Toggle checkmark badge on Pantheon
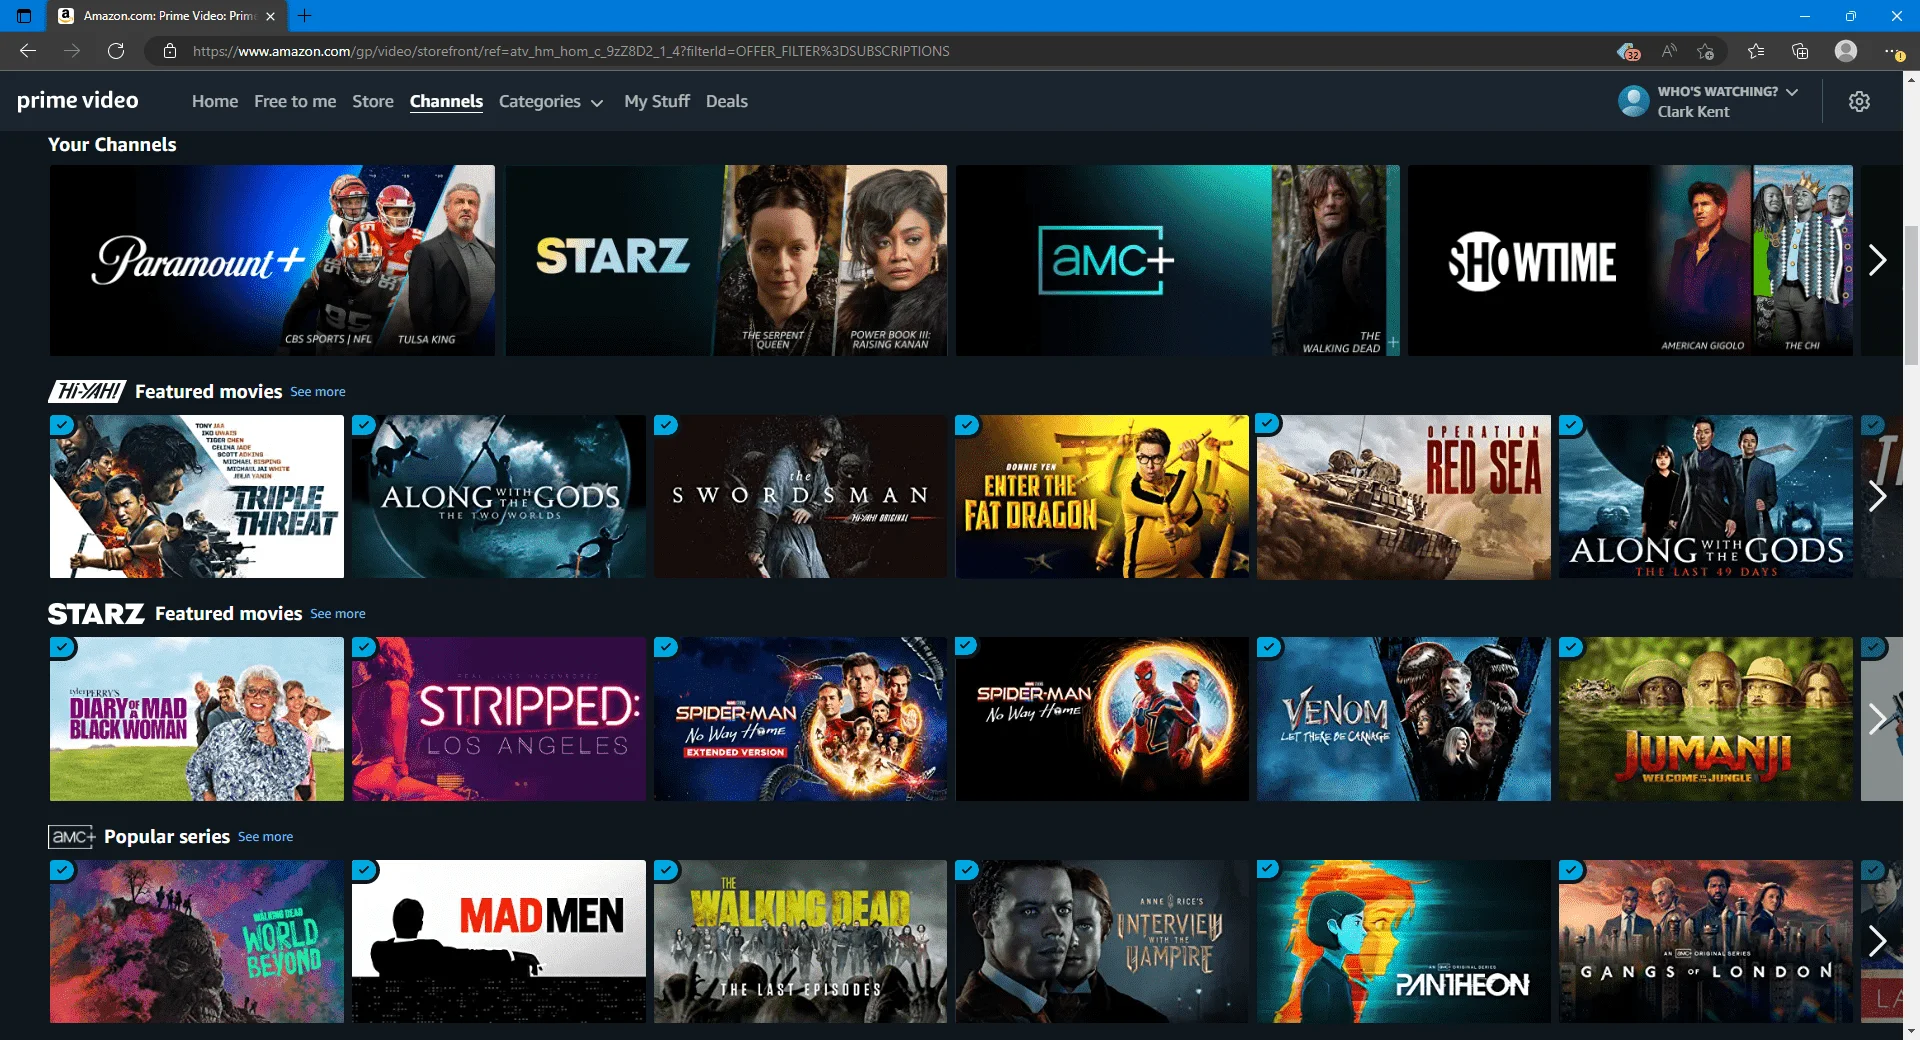 coord(1269,870)
